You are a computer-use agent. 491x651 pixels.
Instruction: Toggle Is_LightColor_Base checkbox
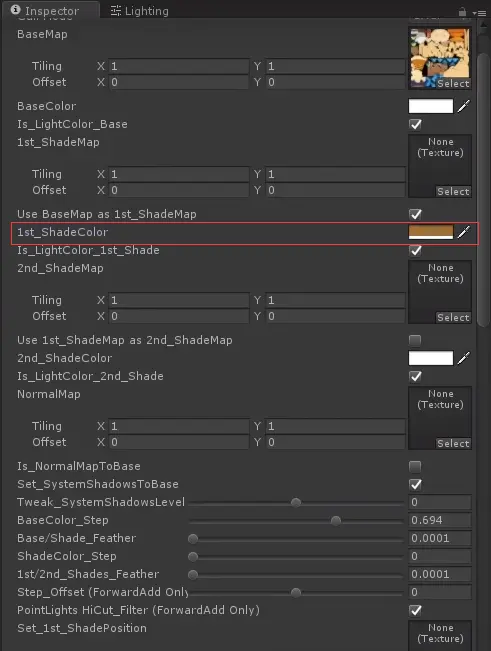[x=415, y=124]
